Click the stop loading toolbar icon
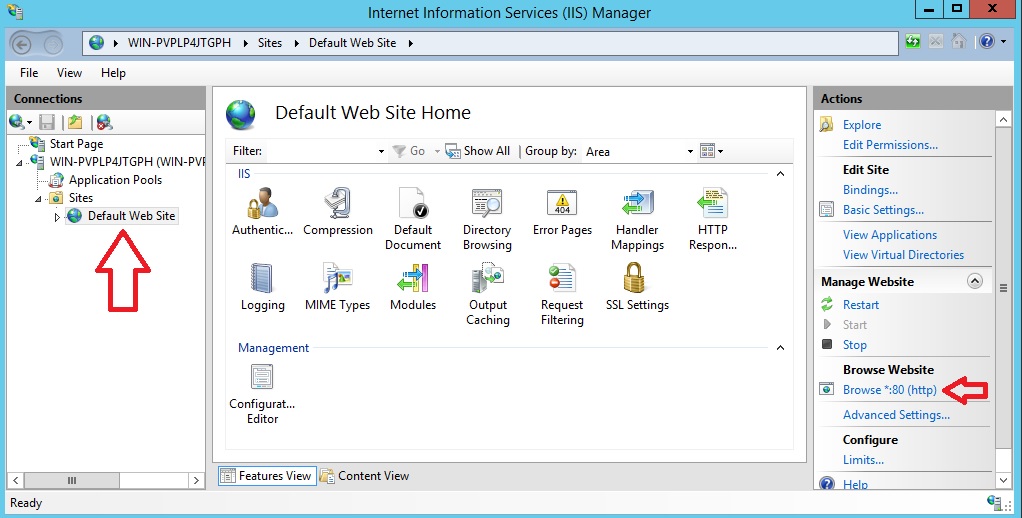Viewport: 1022px width, 518px height. (935, 42)
